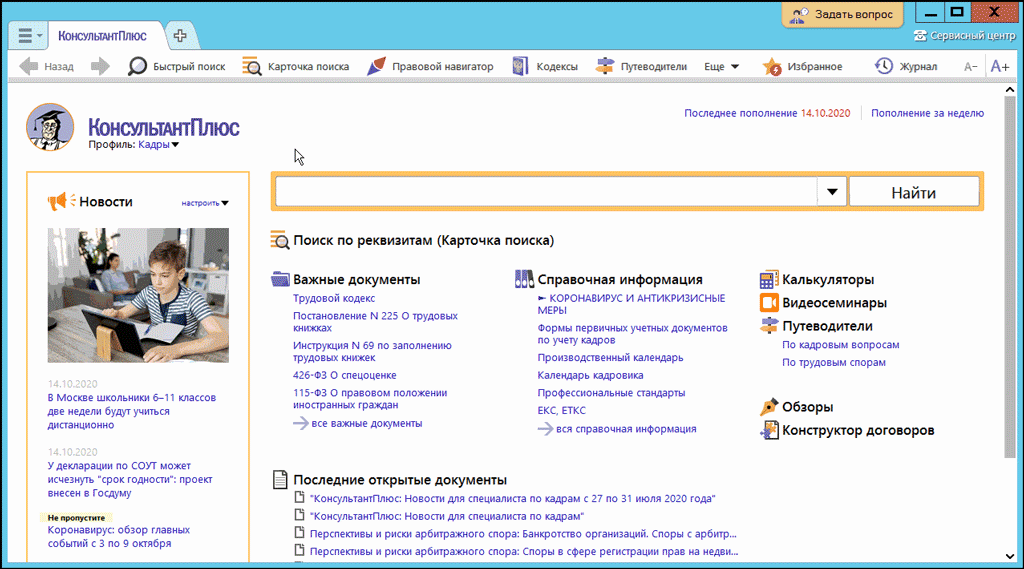Click the Найти search button

click(914, 193)
